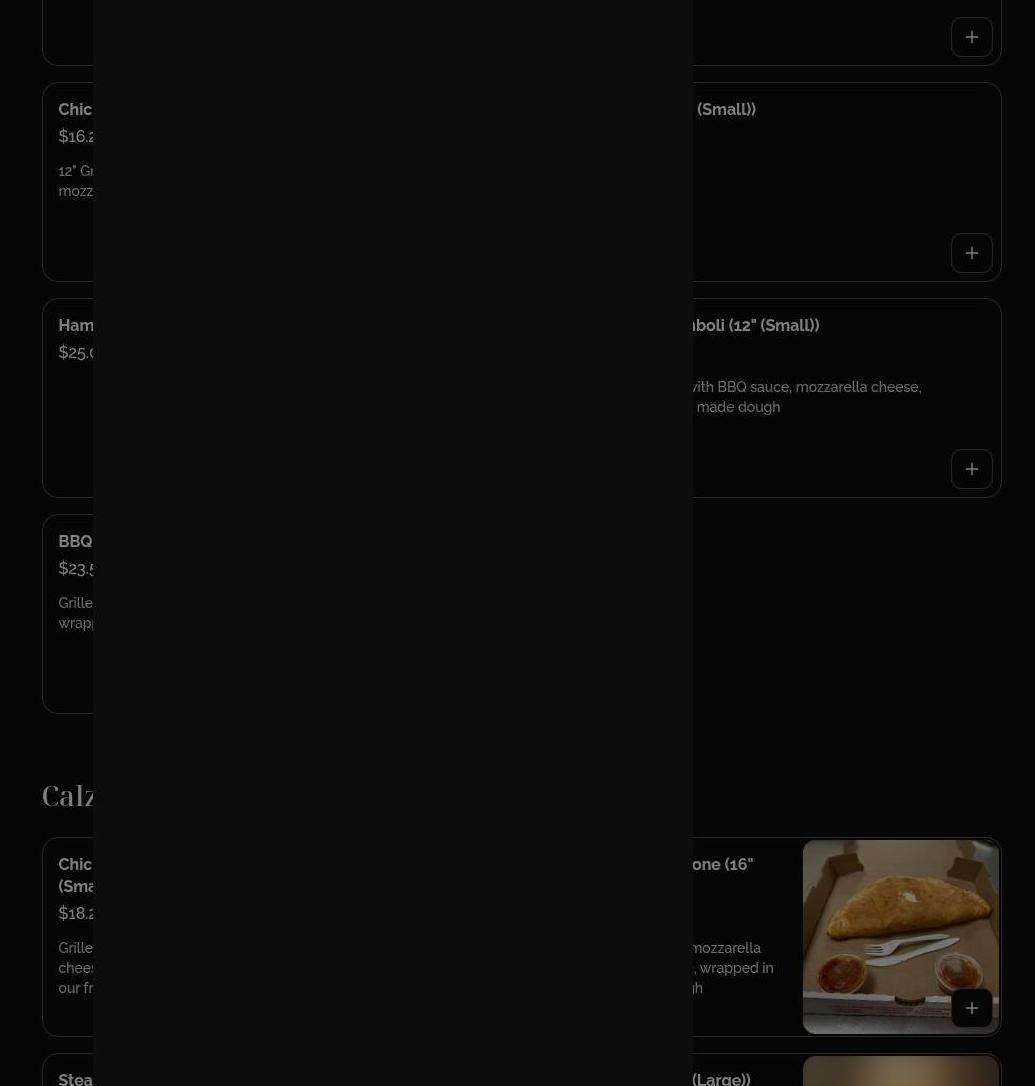This screenshot has height=1086, width=1035.
Task: Click the plus icon on the topmost partial card
Action: (971, 37)
